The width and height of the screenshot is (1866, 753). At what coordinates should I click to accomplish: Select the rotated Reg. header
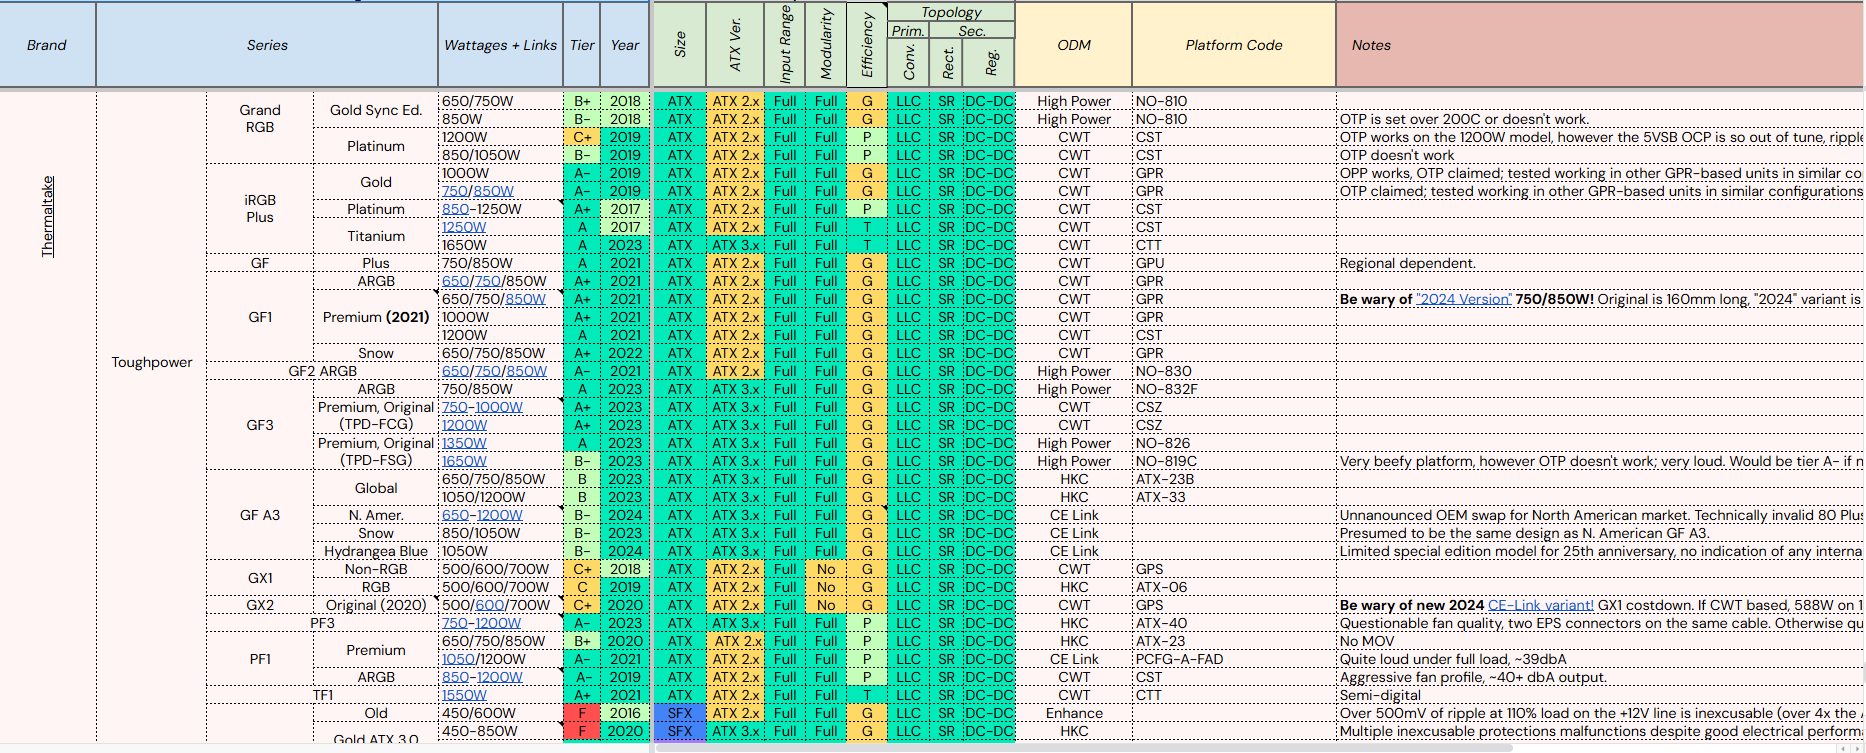pyautogui.click(x=990, y=63)
